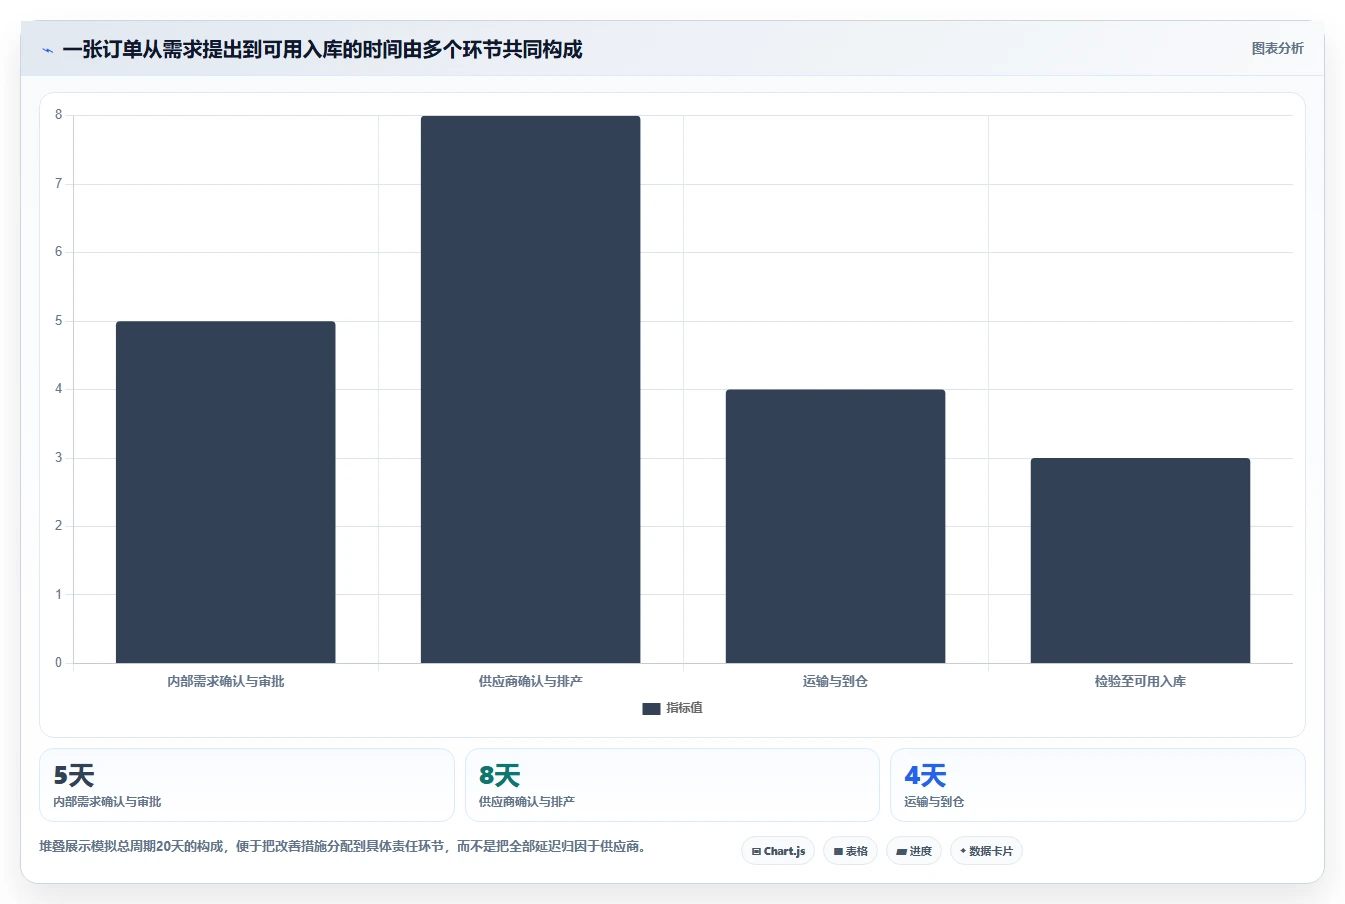
Task: Click the y-axis value 8
Action: [58, 115]
